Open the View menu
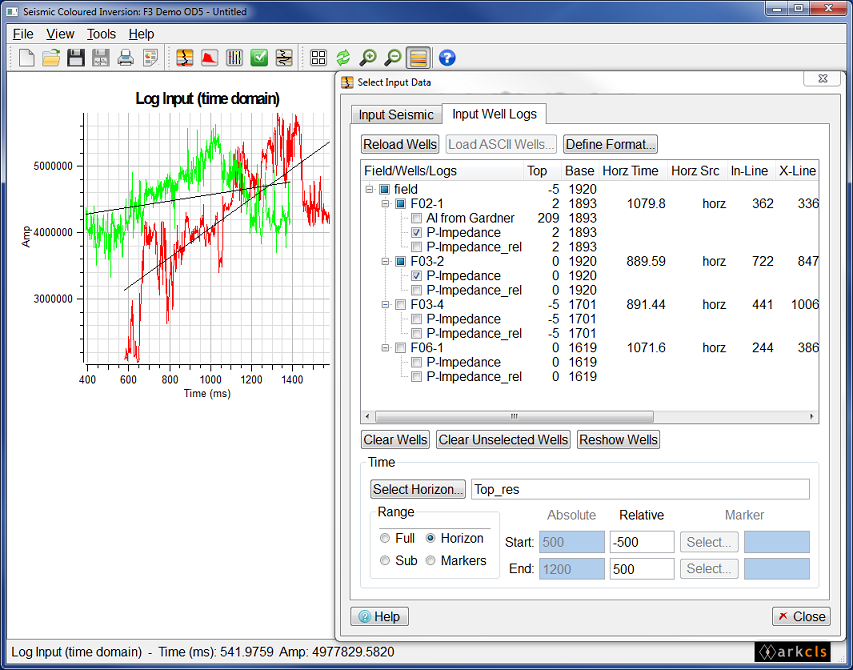The width and height of the screenshot is (853, 670). (x=60, y=34)
